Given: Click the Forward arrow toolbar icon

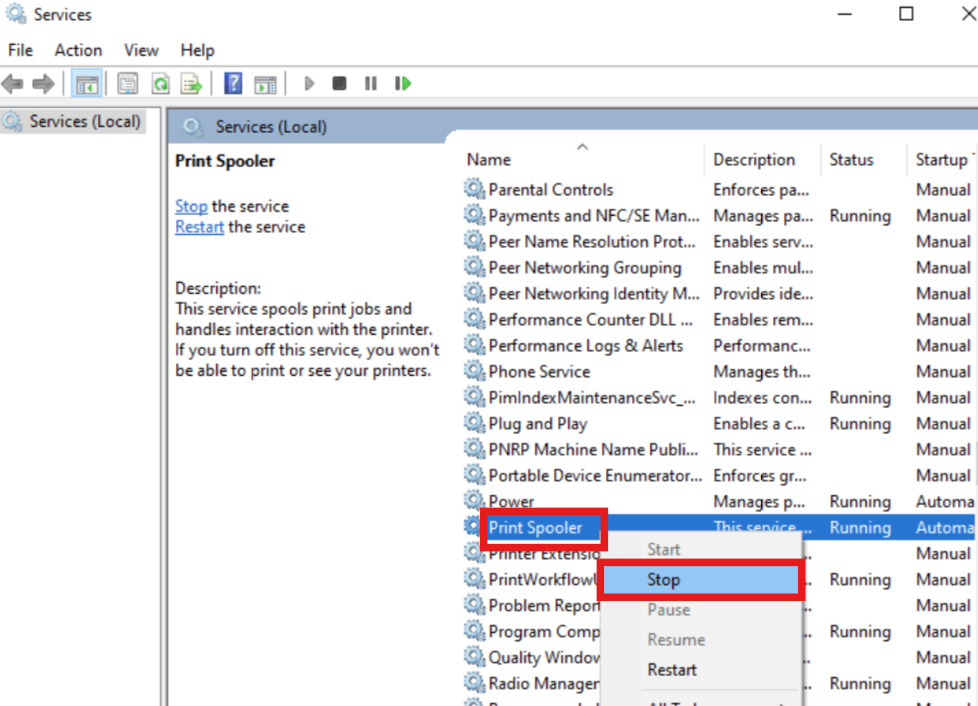Looking at the screenshot, I should (43, 84).
